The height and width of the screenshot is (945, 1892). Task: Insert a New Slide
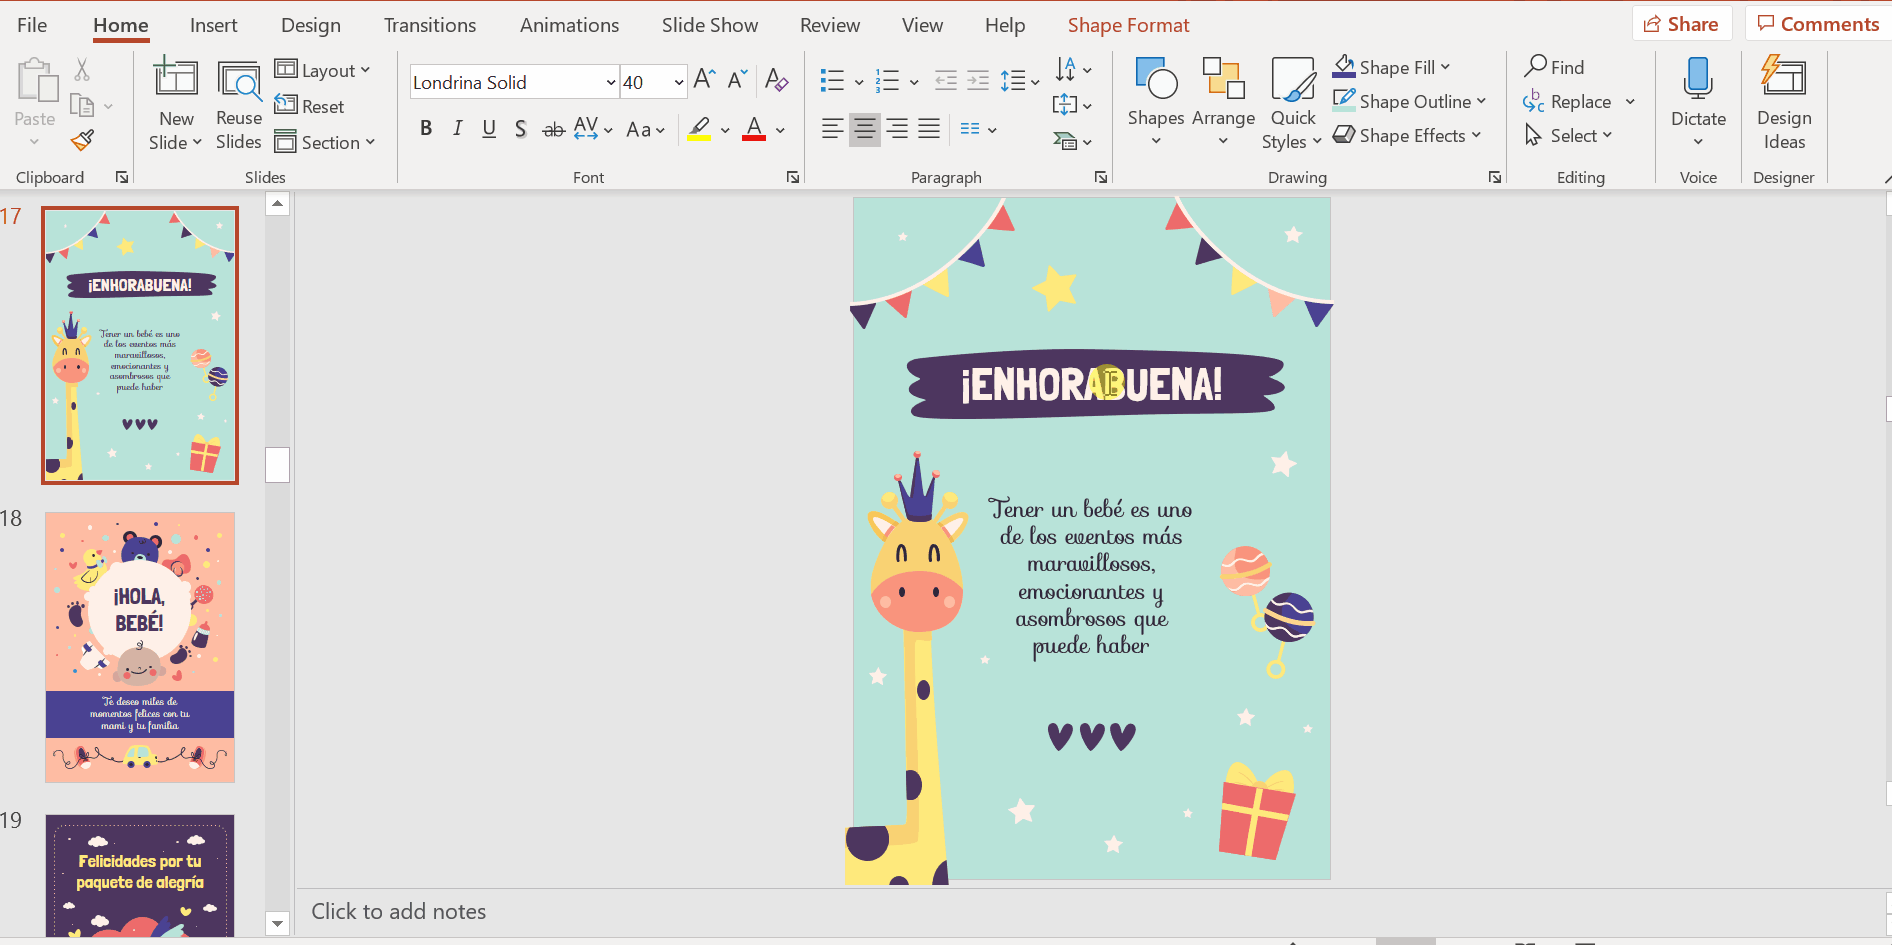pyautogui.click(x=175, y=104)
